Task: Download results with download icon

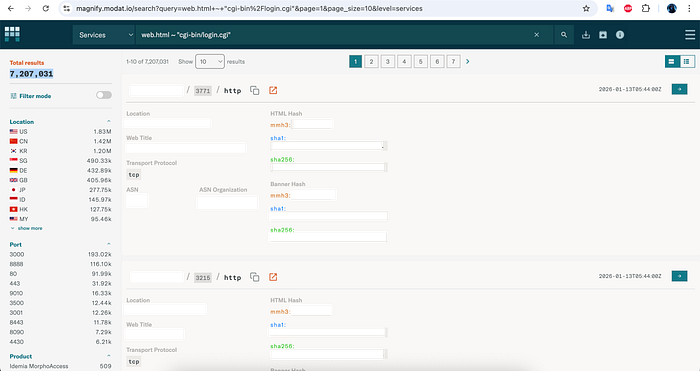Action: pos(586,35)
